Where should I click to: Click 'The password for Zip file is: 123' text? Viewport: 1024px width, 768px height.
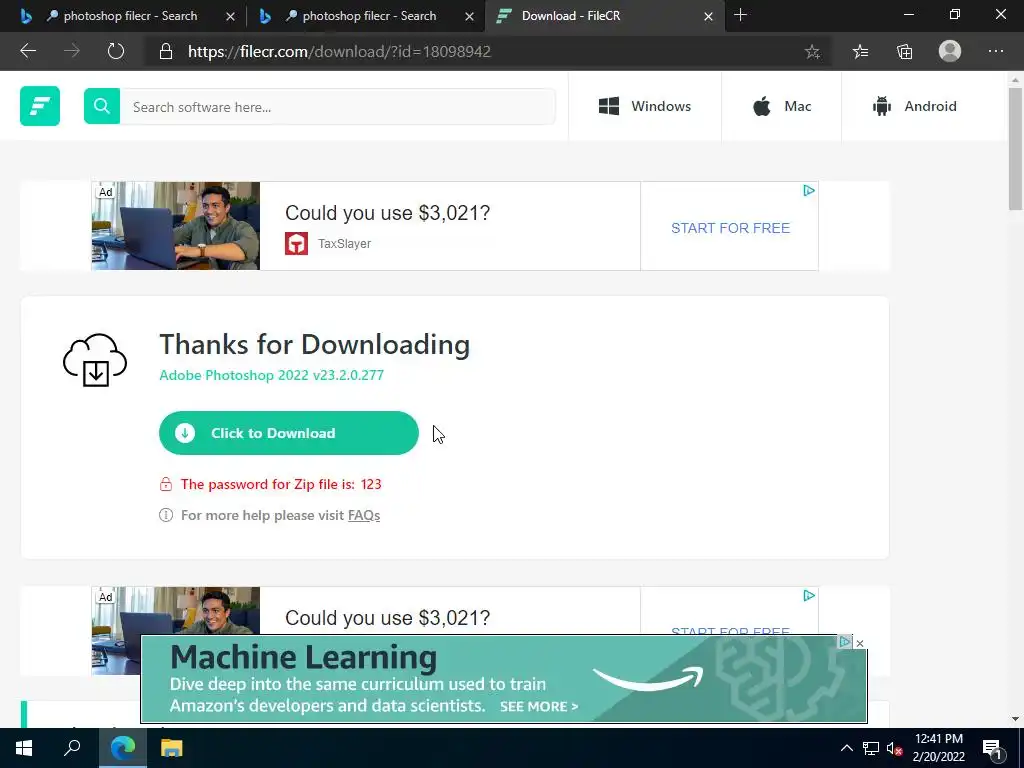[x=281, y=484]
